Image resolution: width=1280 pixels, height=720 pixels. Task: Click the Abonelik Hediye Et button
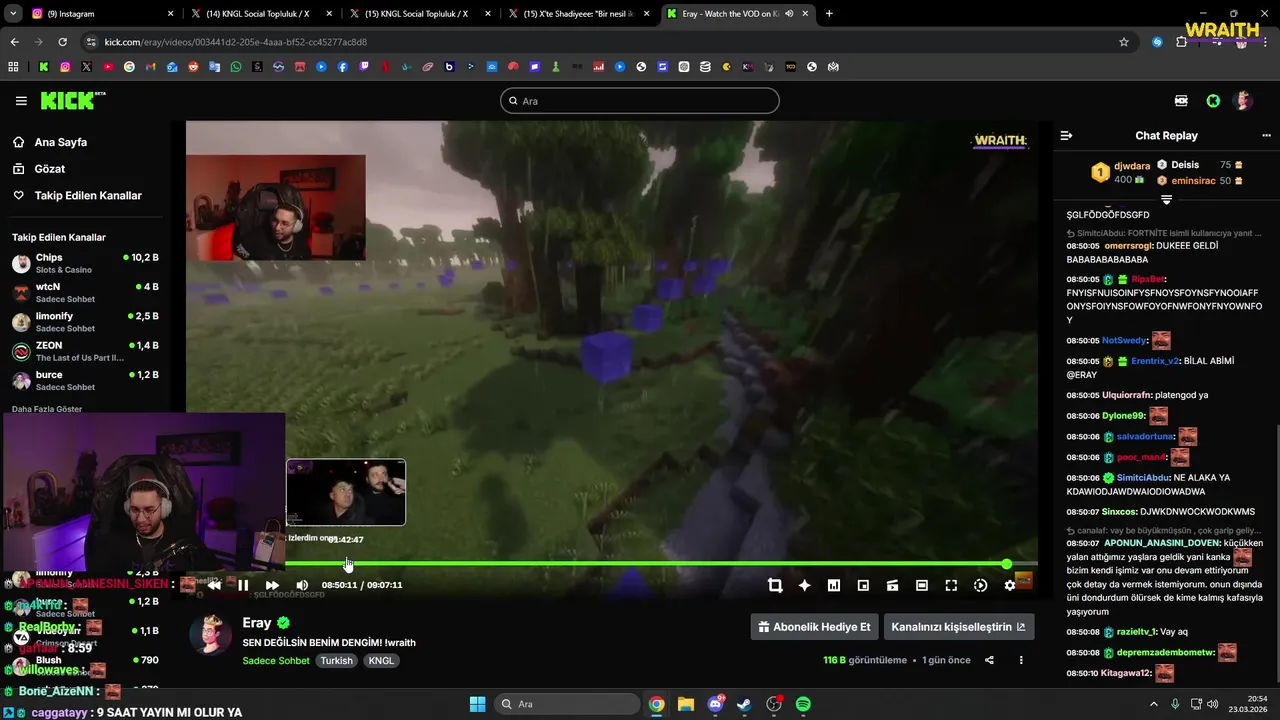(x=814, y=627)
